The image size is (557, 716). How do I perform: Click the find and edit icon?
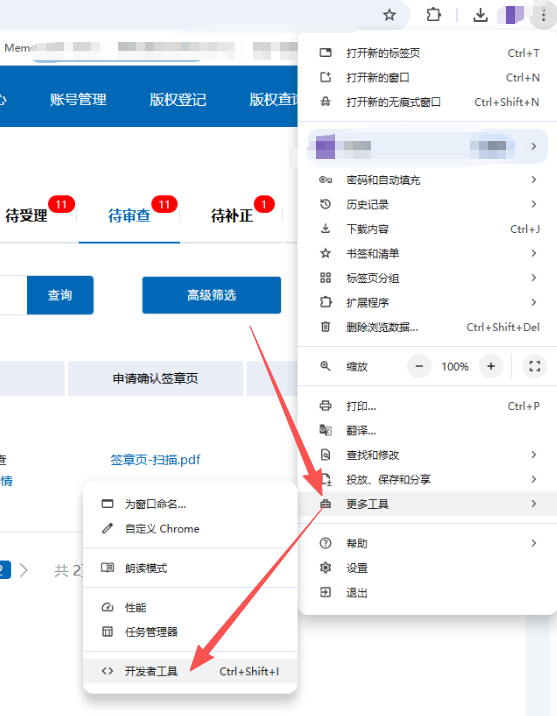(326, 455)
